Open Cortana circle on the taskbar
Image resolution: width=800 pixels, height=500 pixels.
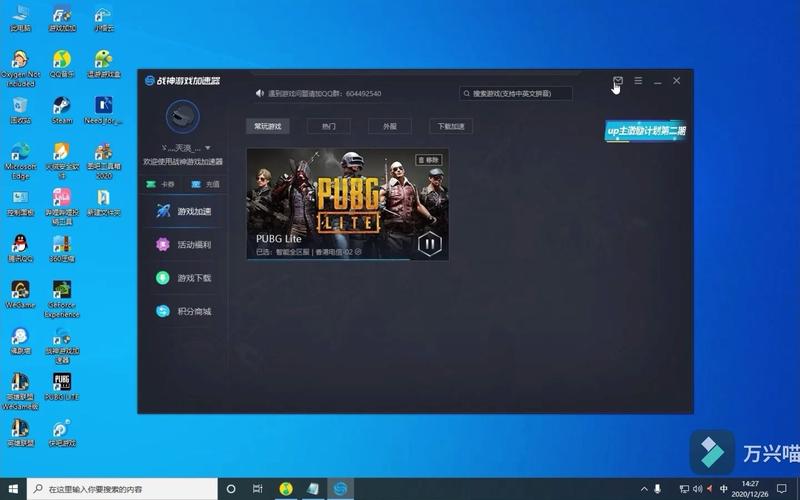231,489
